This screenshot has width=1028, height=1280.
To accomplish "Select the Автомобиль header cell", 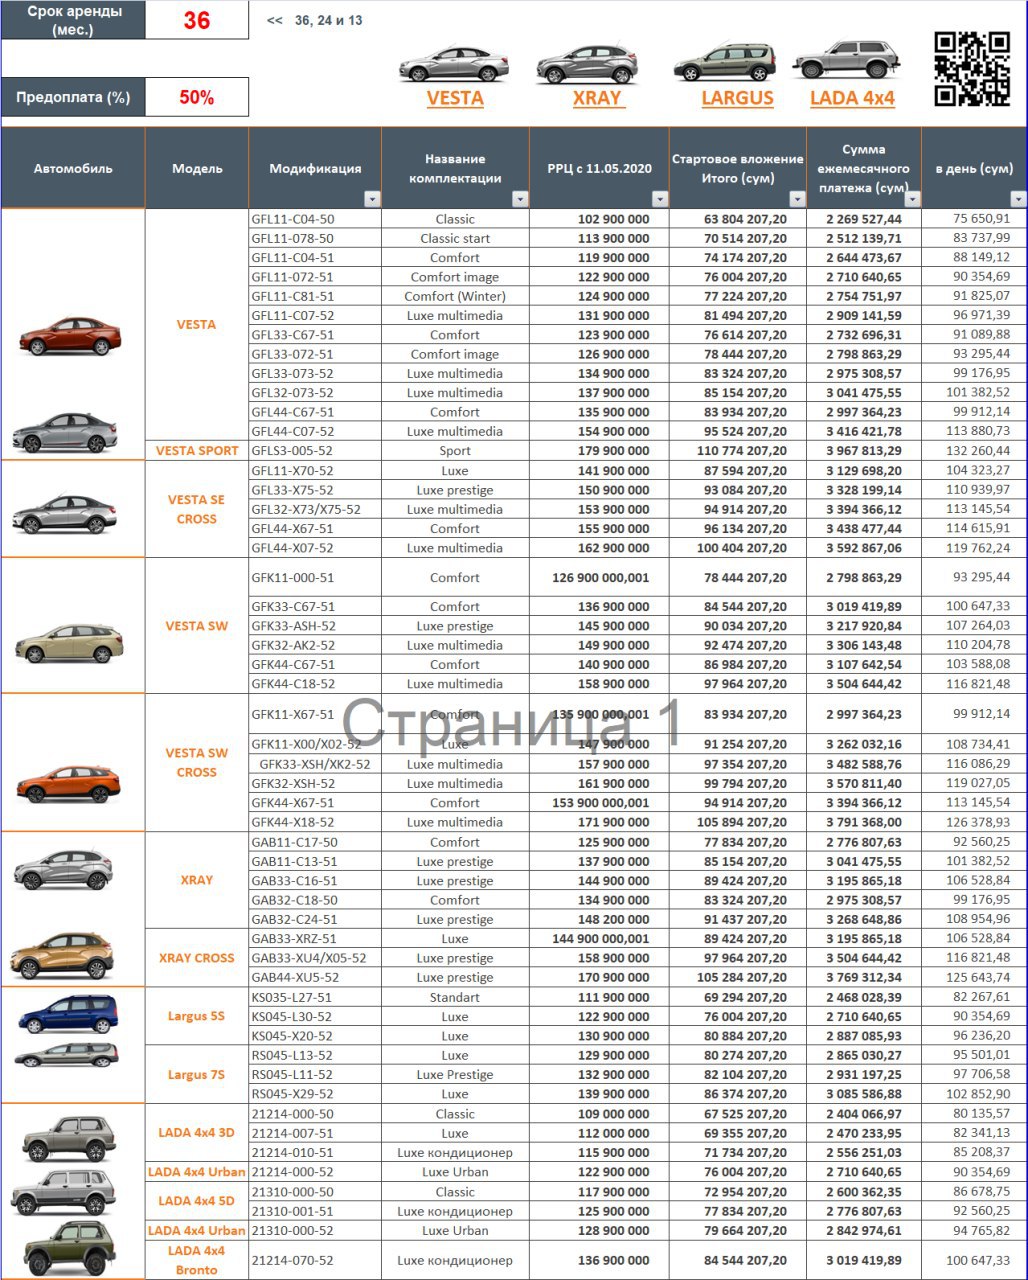I will coord(73,168).
